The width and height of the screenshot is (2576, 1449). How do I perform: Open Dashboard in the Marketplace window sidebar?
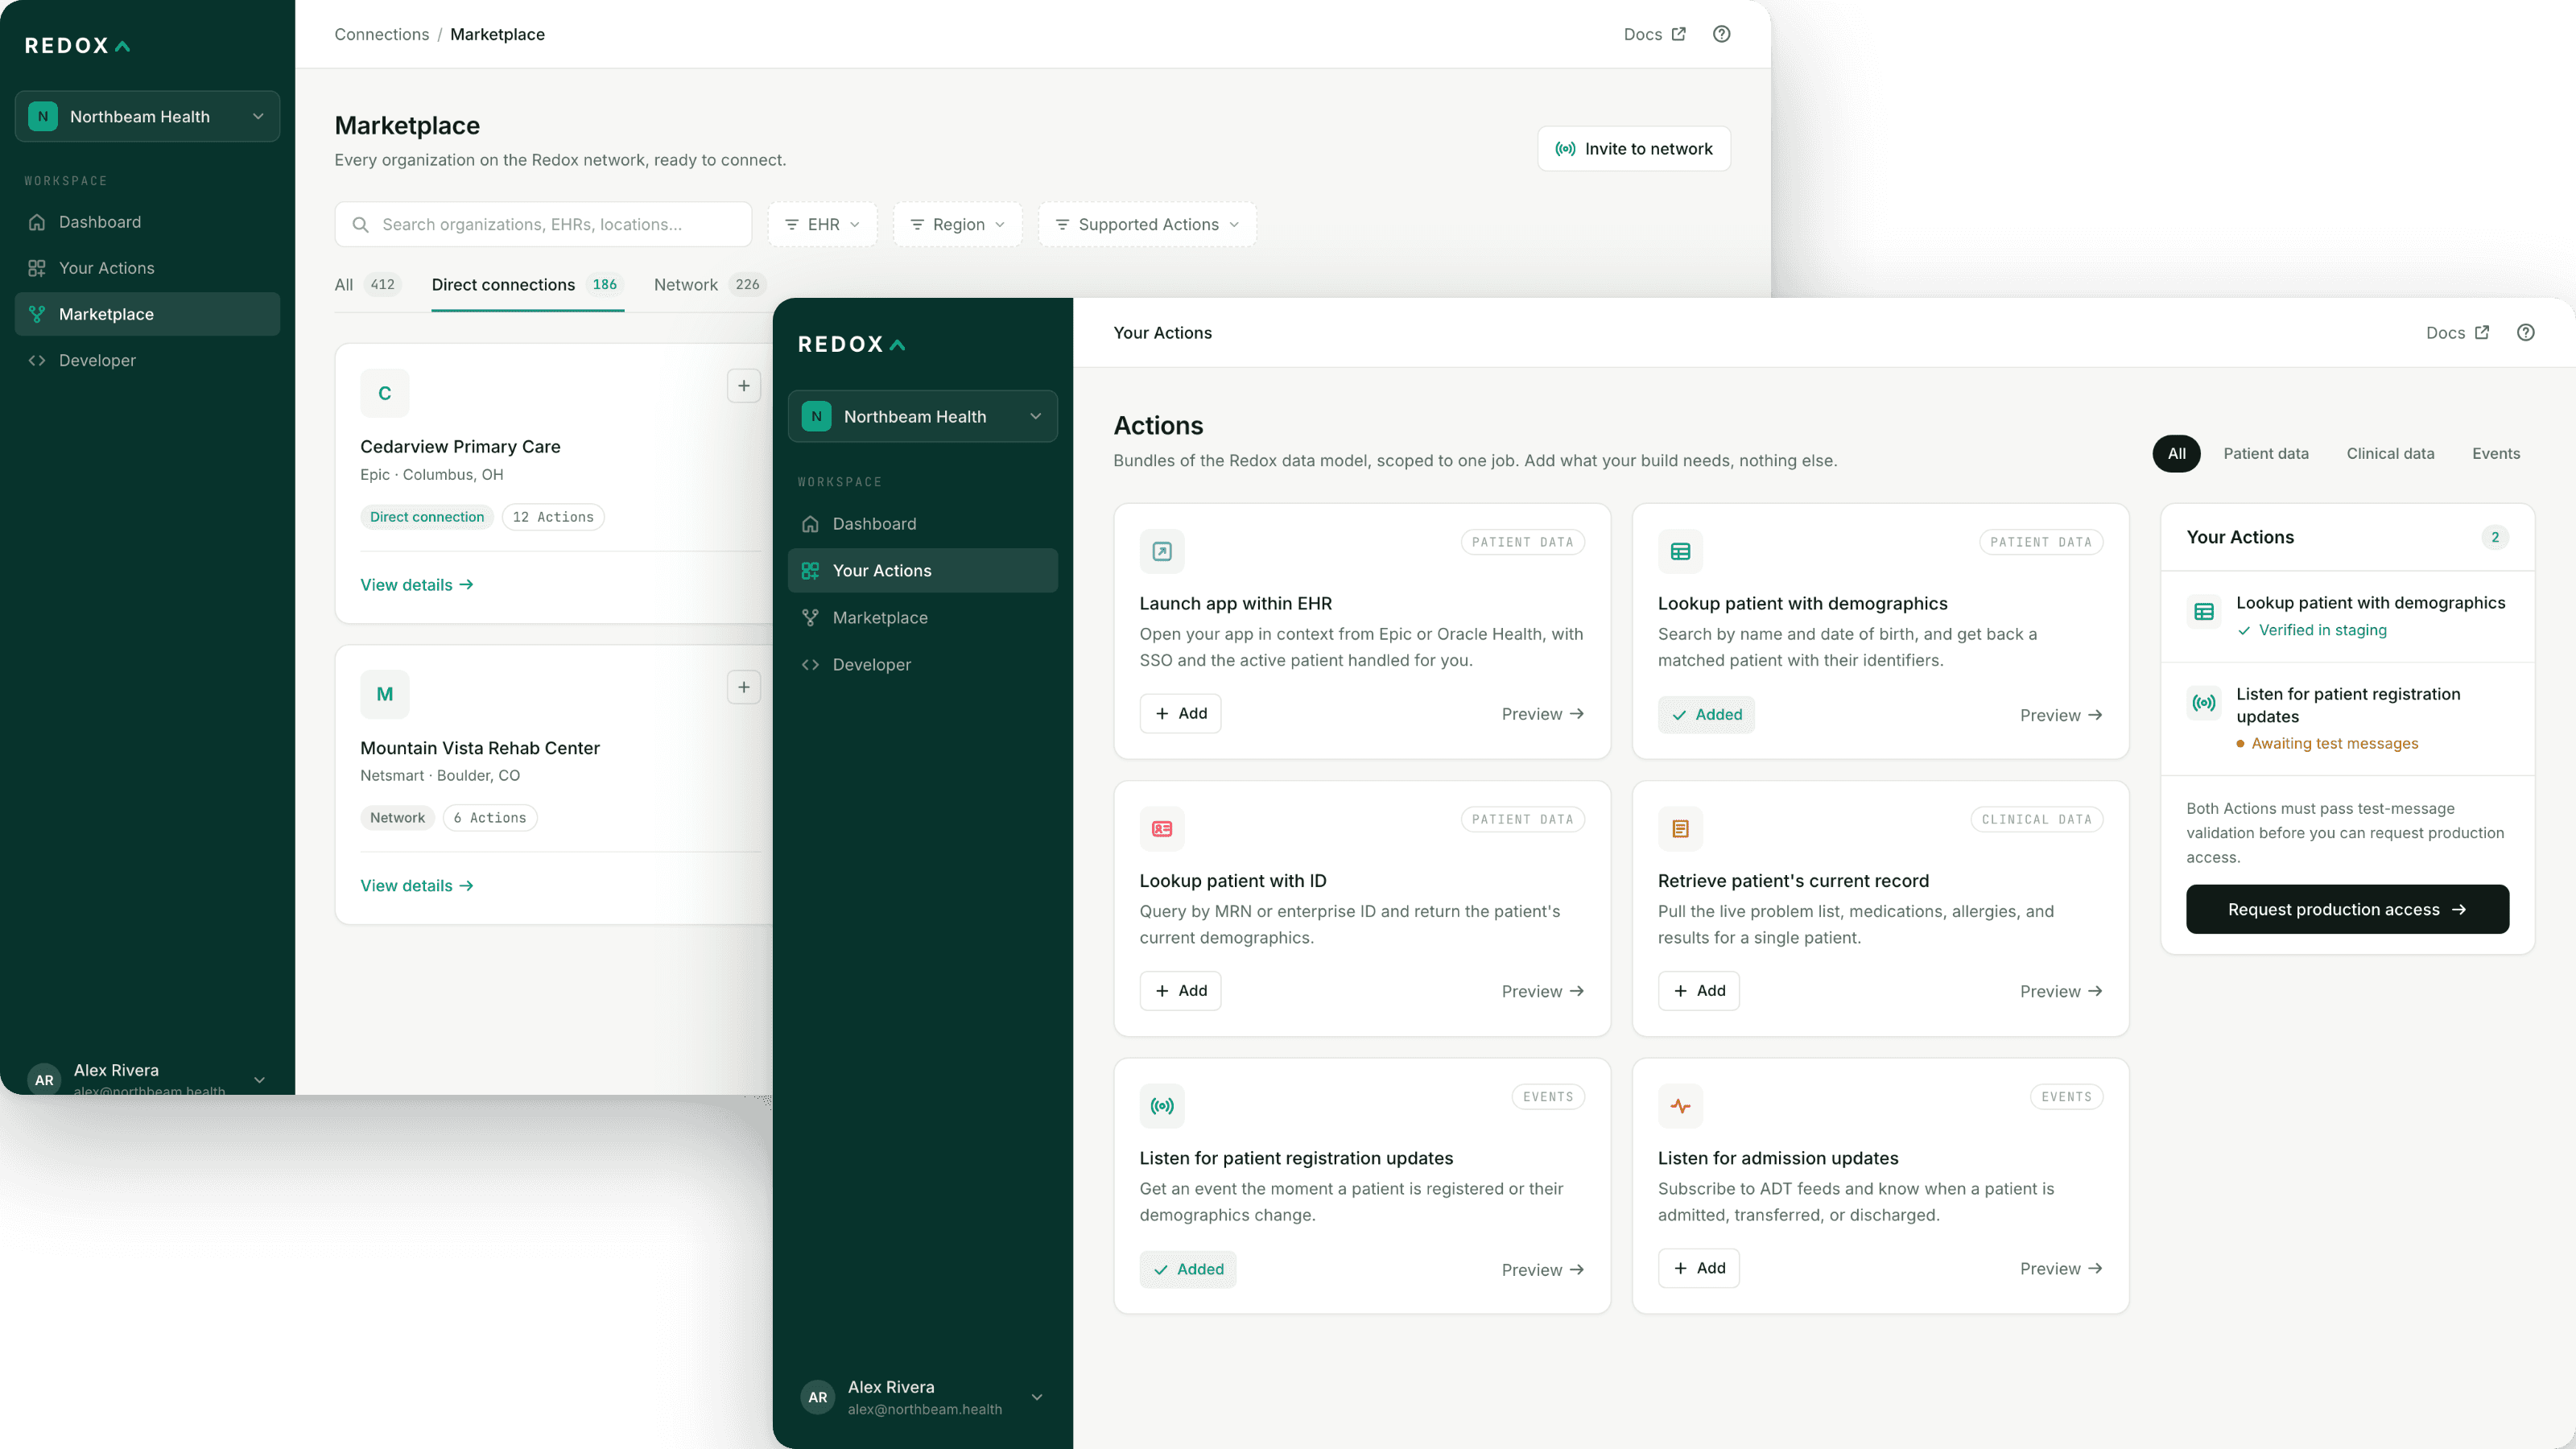(x=147, y=222)
